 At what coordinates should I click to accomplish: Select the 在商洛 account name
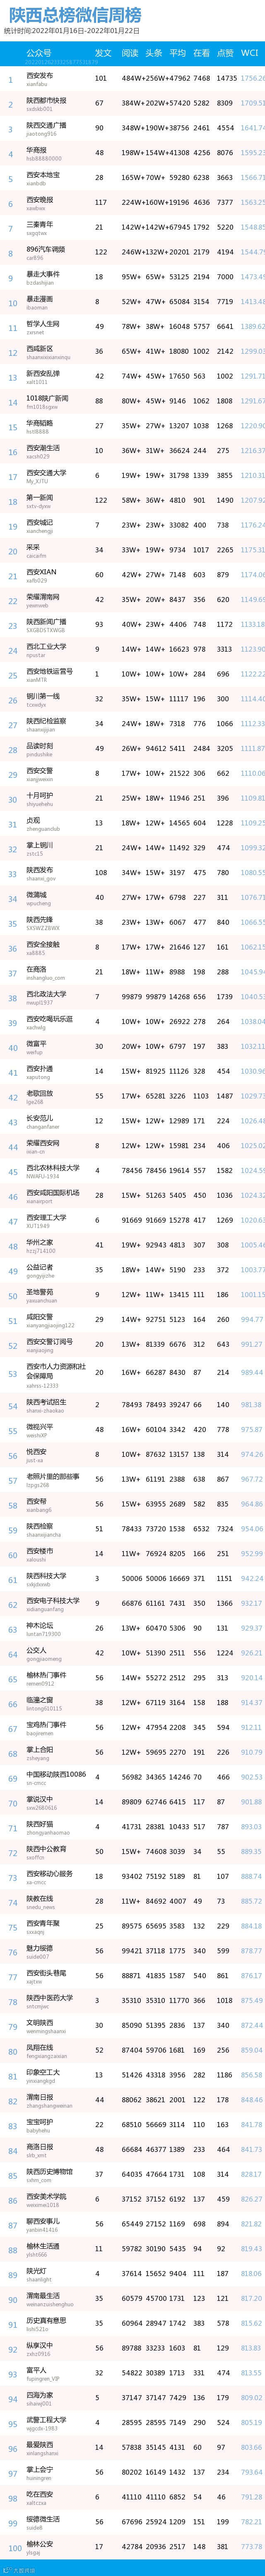[x=36, y=969]
